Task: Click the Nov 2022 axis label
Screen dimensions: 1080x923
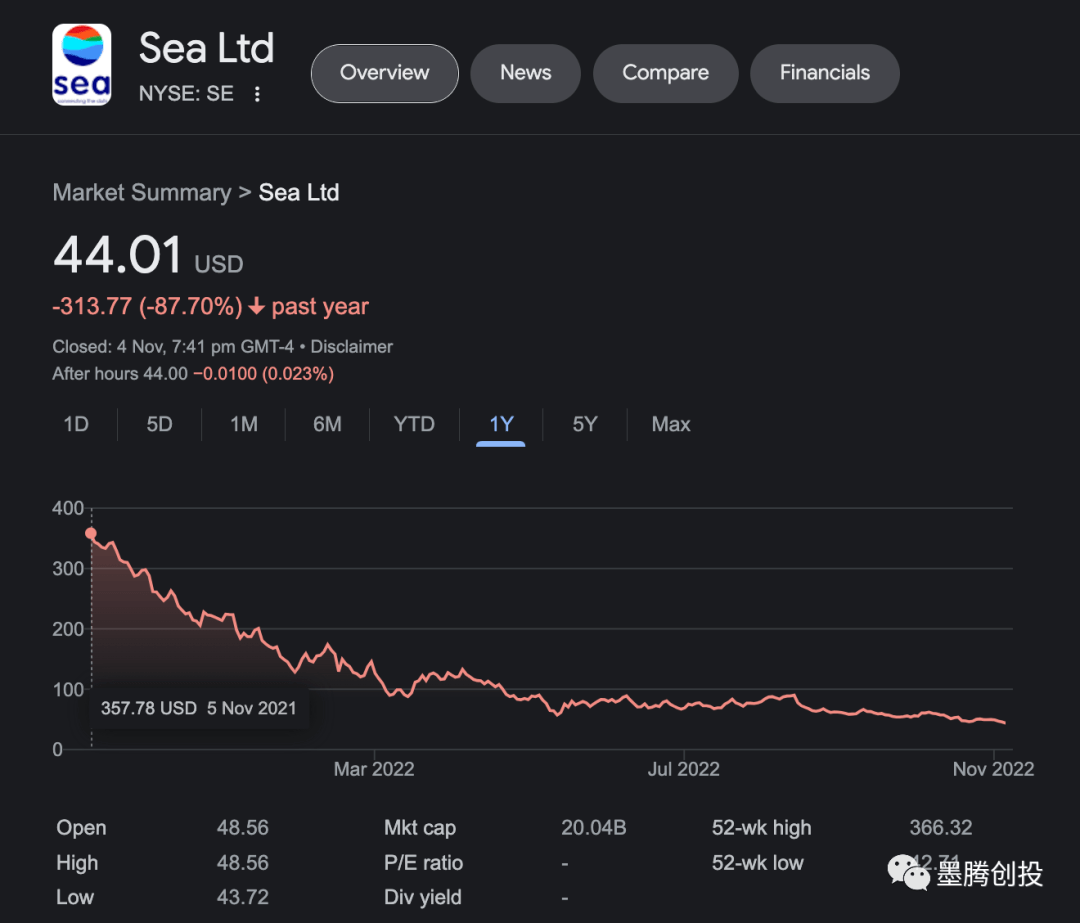Action: [x=993, y=769]
